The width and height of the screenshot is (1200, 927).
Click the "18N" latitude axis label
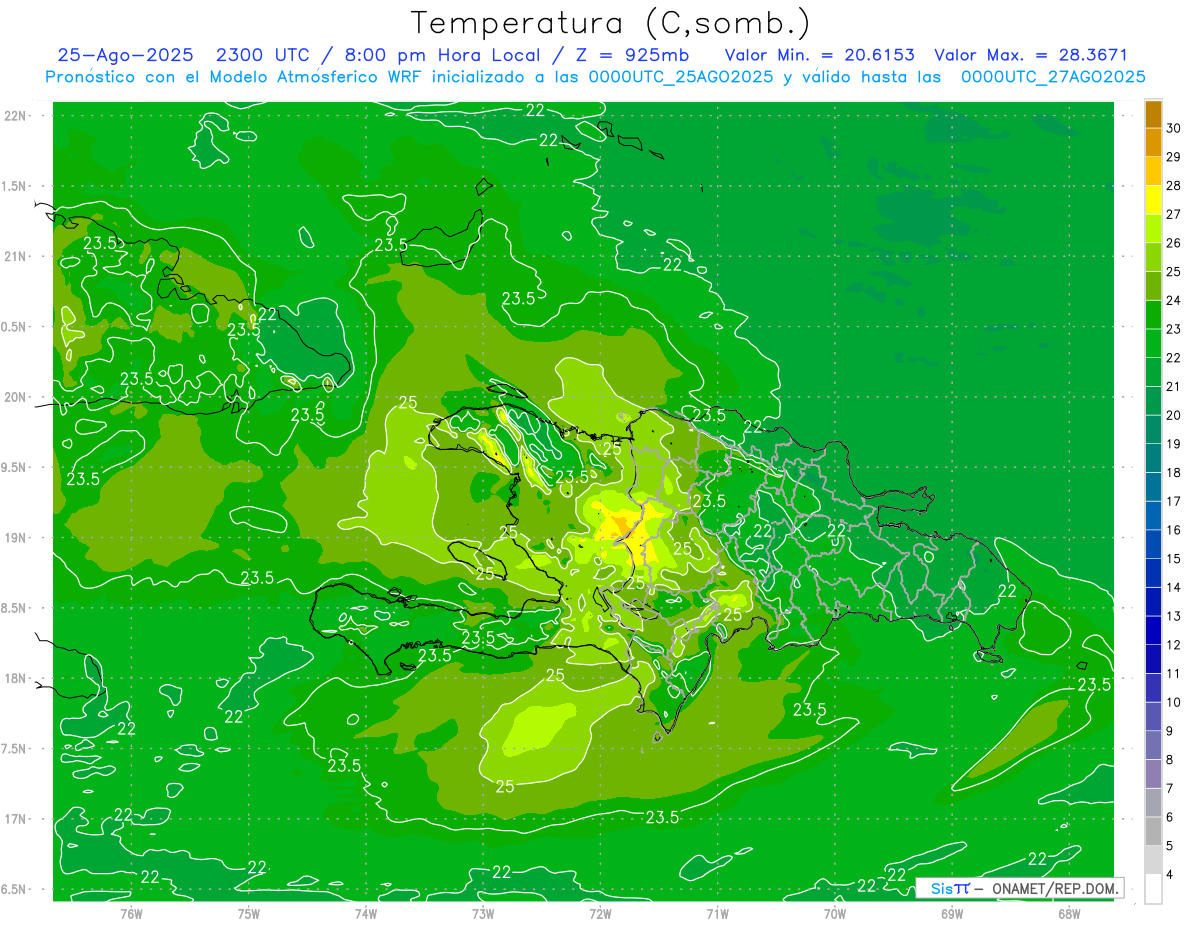click(14, 678)
